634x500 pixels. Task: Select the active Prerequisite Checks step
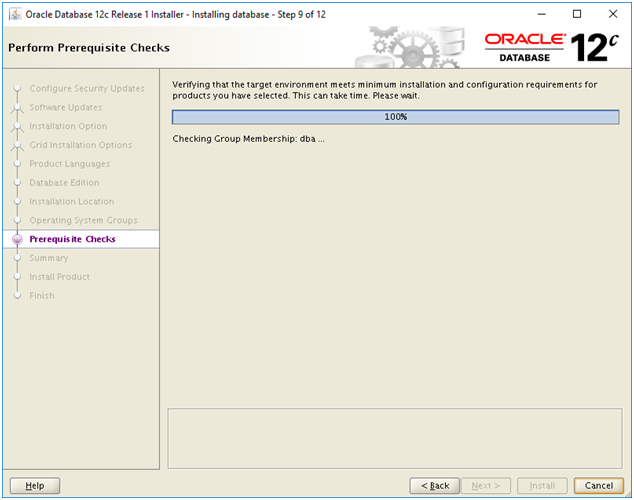(81, 239)
